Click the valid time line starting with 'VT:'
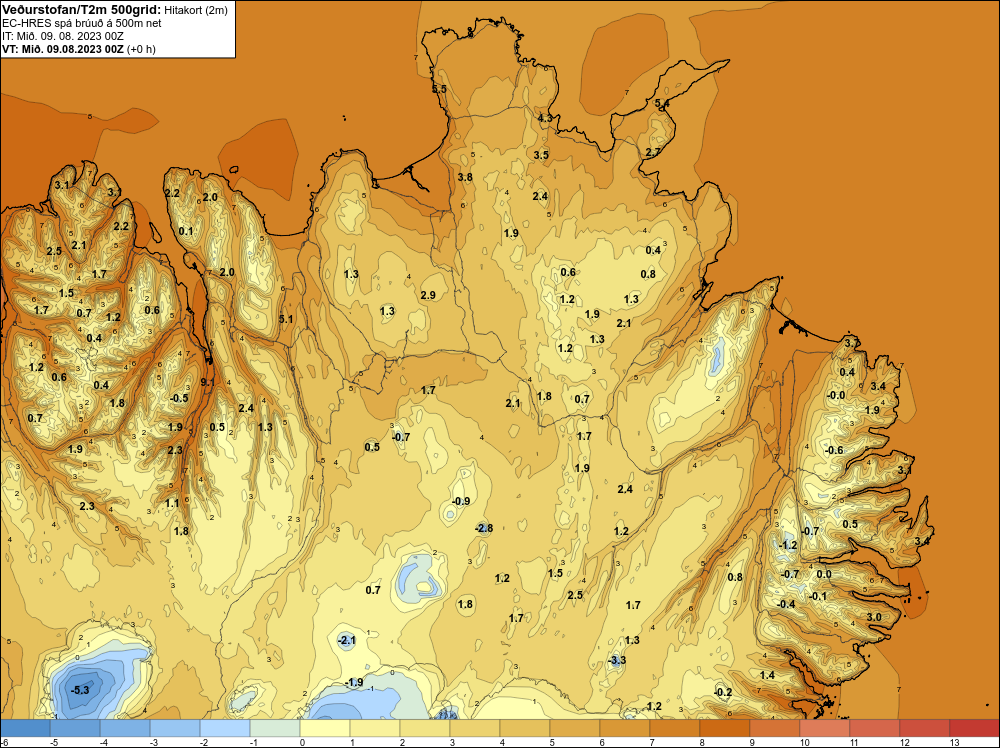This screenshot has height=748, width=1000. (x=78, y=49)
